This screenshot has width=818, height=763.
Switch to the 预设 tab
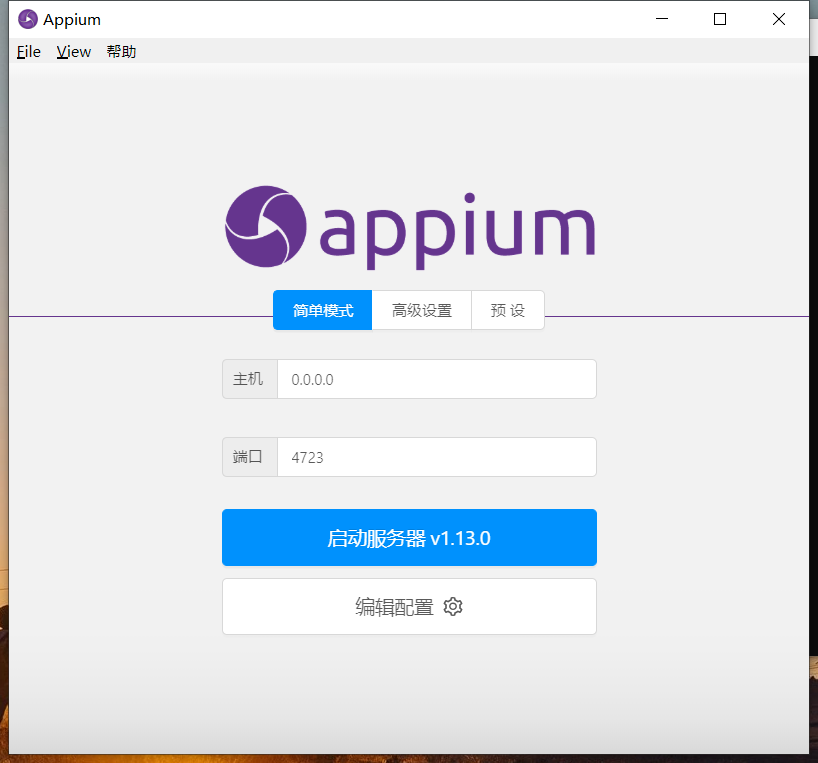point(507,310)
